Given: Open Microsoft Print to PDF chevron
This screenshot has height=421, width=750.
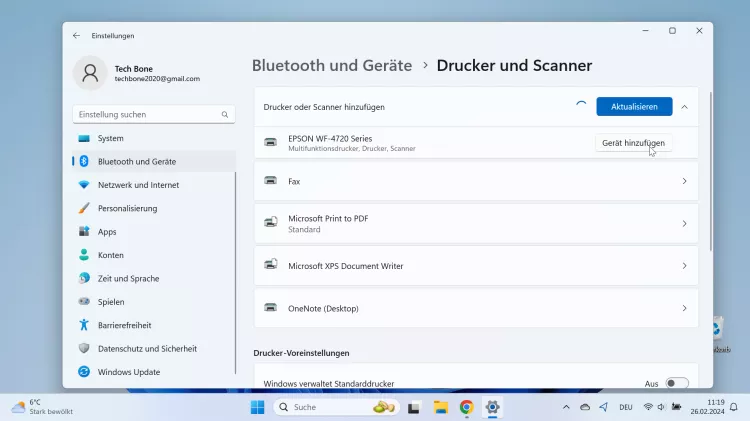Looking at the screenshot, I should (684, 223).
